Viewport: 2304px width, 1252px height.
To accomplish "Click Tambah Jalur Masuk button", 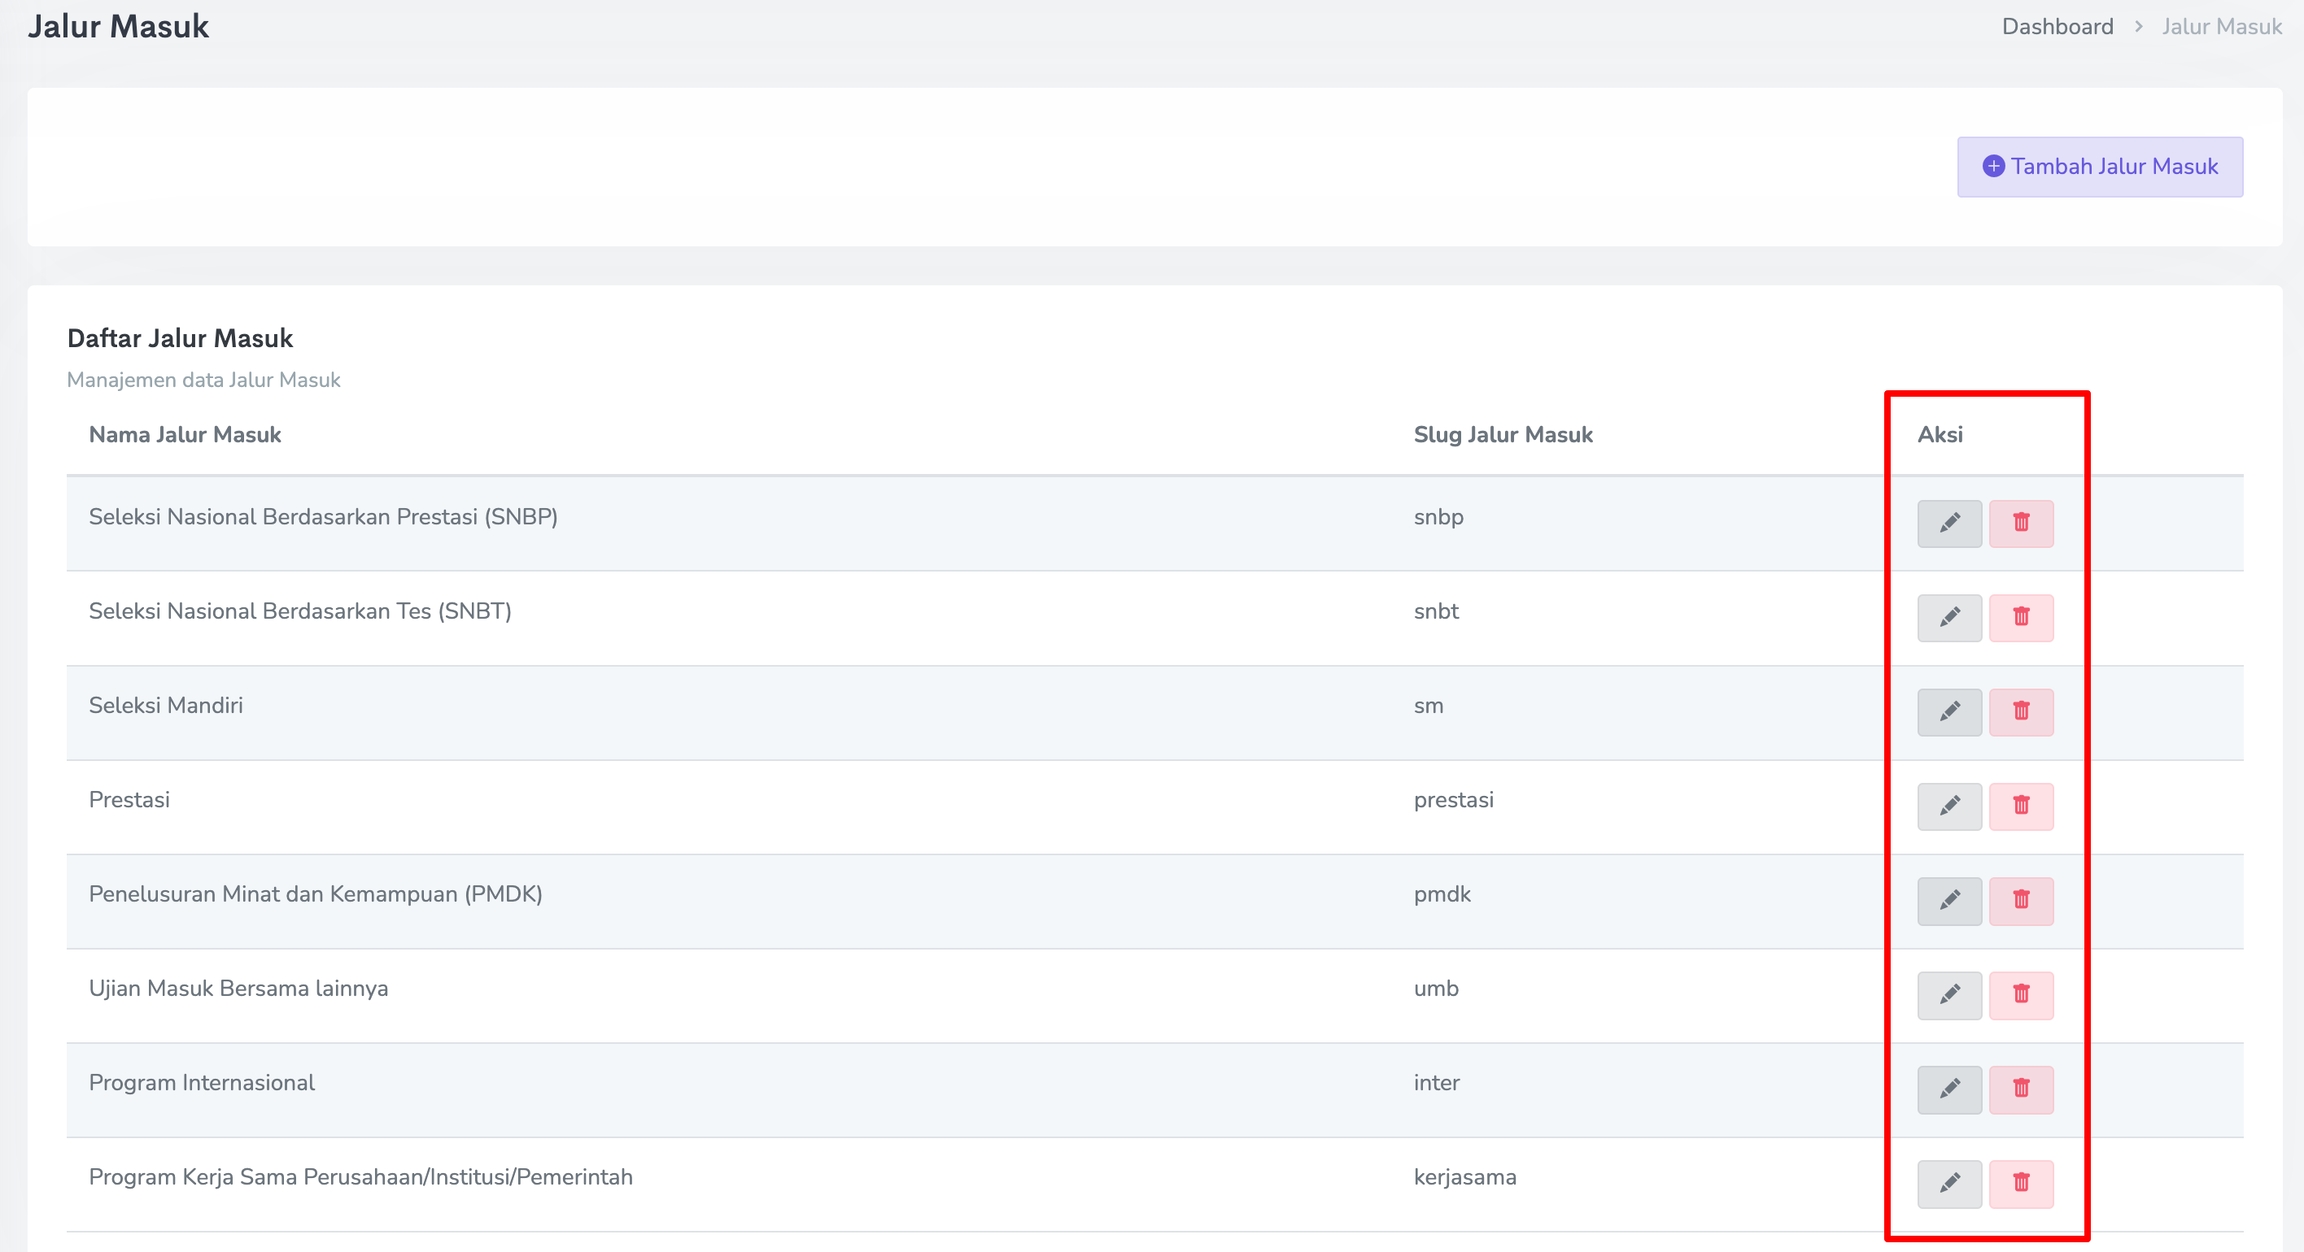I will (x=2099, y=167).
